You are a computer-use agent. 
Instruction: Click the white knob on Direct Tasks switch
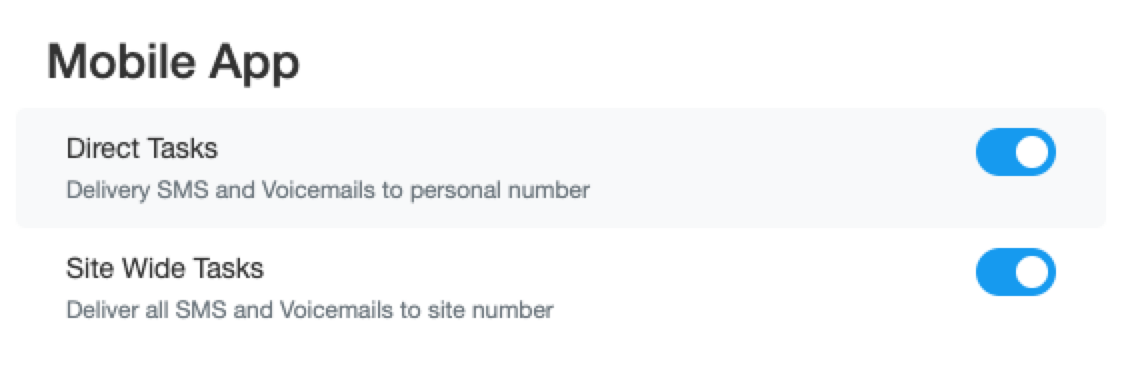tap(1032, 152)
